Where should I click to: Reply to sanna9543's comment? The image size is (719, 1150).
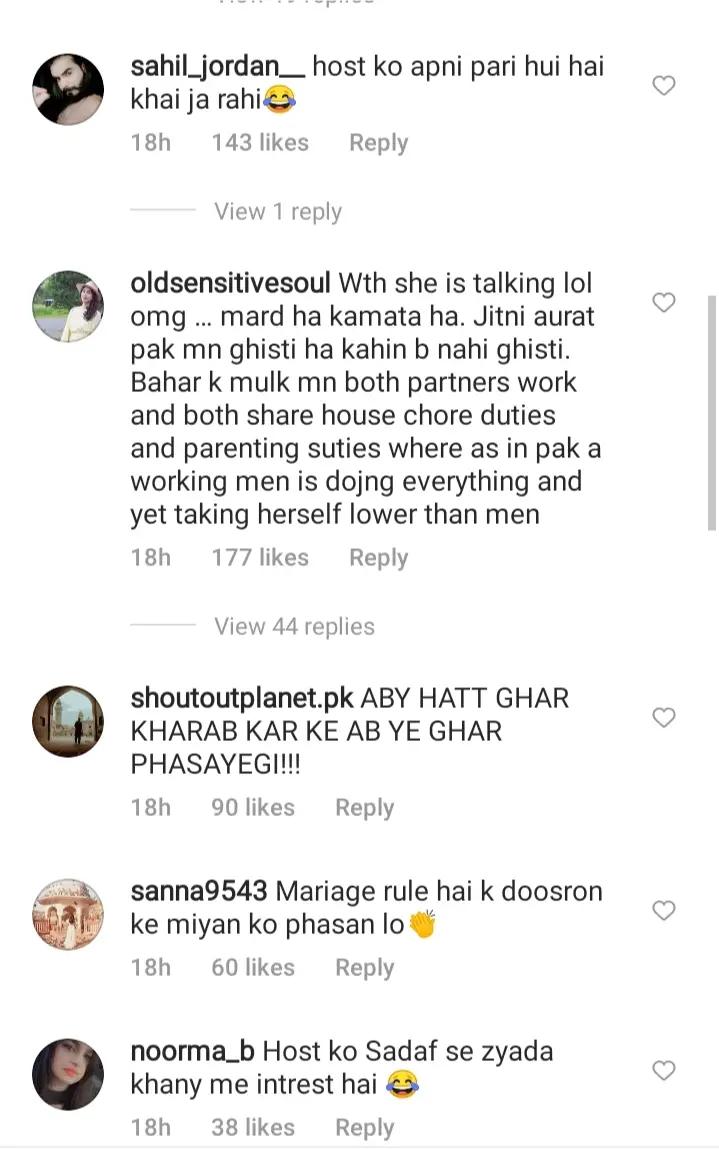coord(365,968)
